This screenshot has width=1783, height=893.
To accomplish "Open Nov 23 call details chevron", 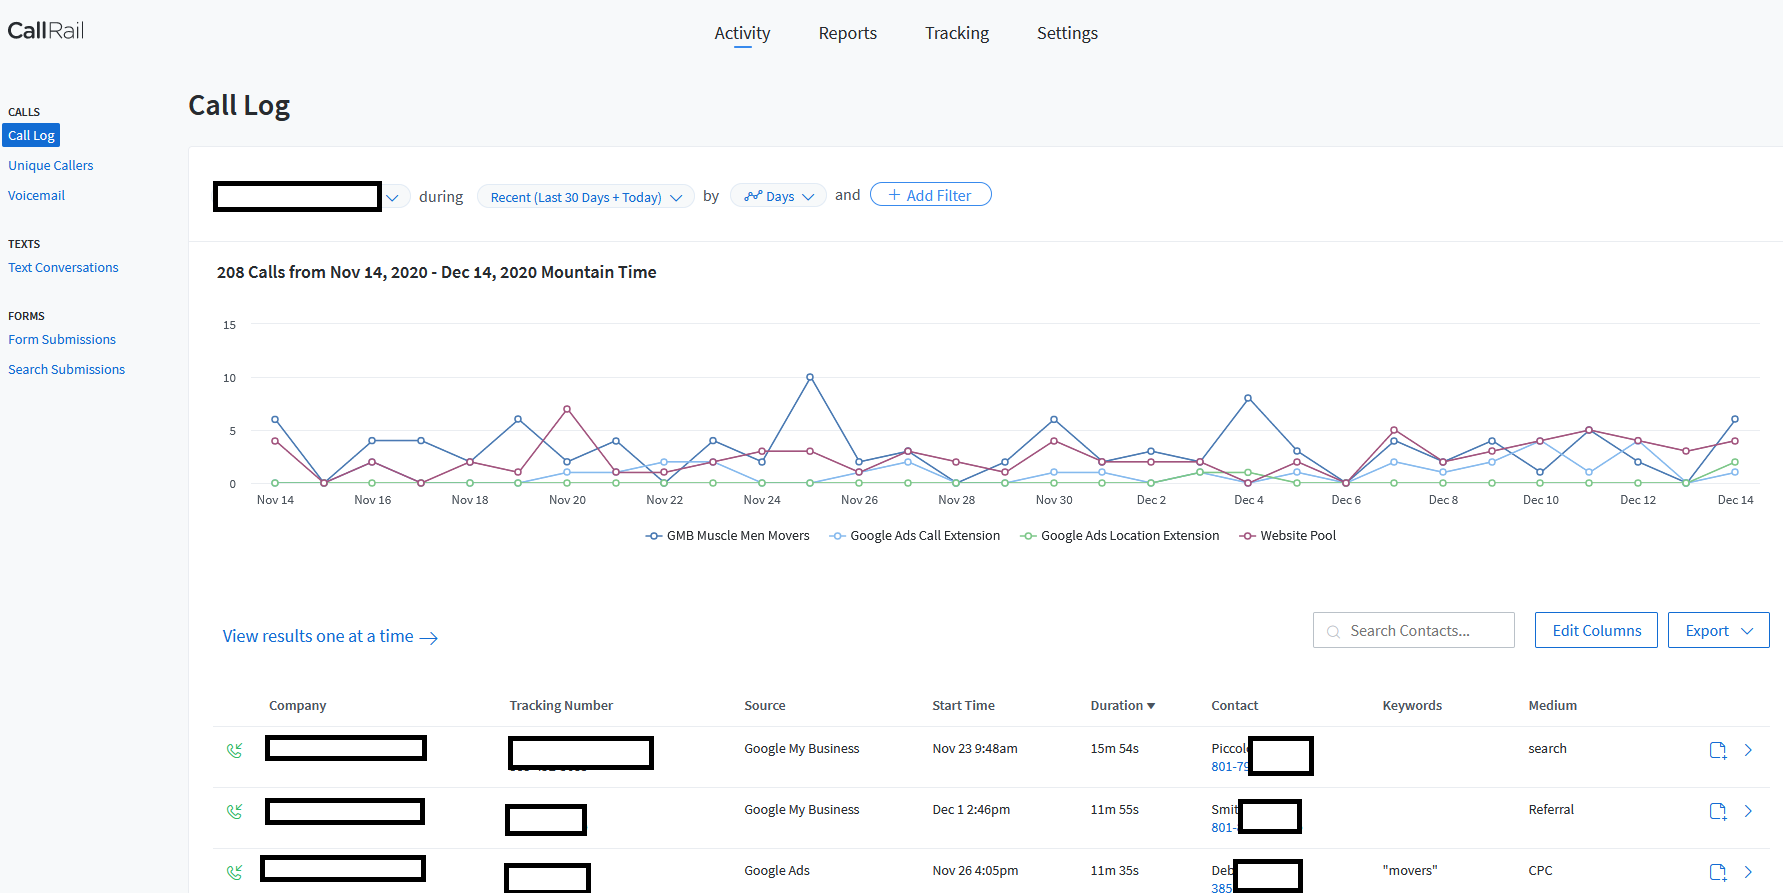I will pyautogui.click(x=1748, y=750).
